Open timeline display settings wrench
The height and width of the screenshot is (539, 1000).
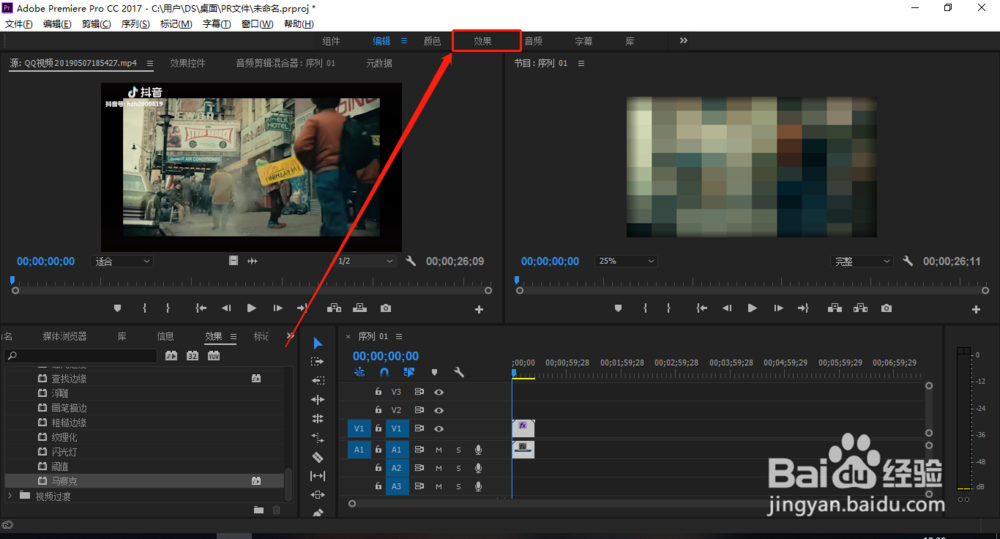(459, 372)
